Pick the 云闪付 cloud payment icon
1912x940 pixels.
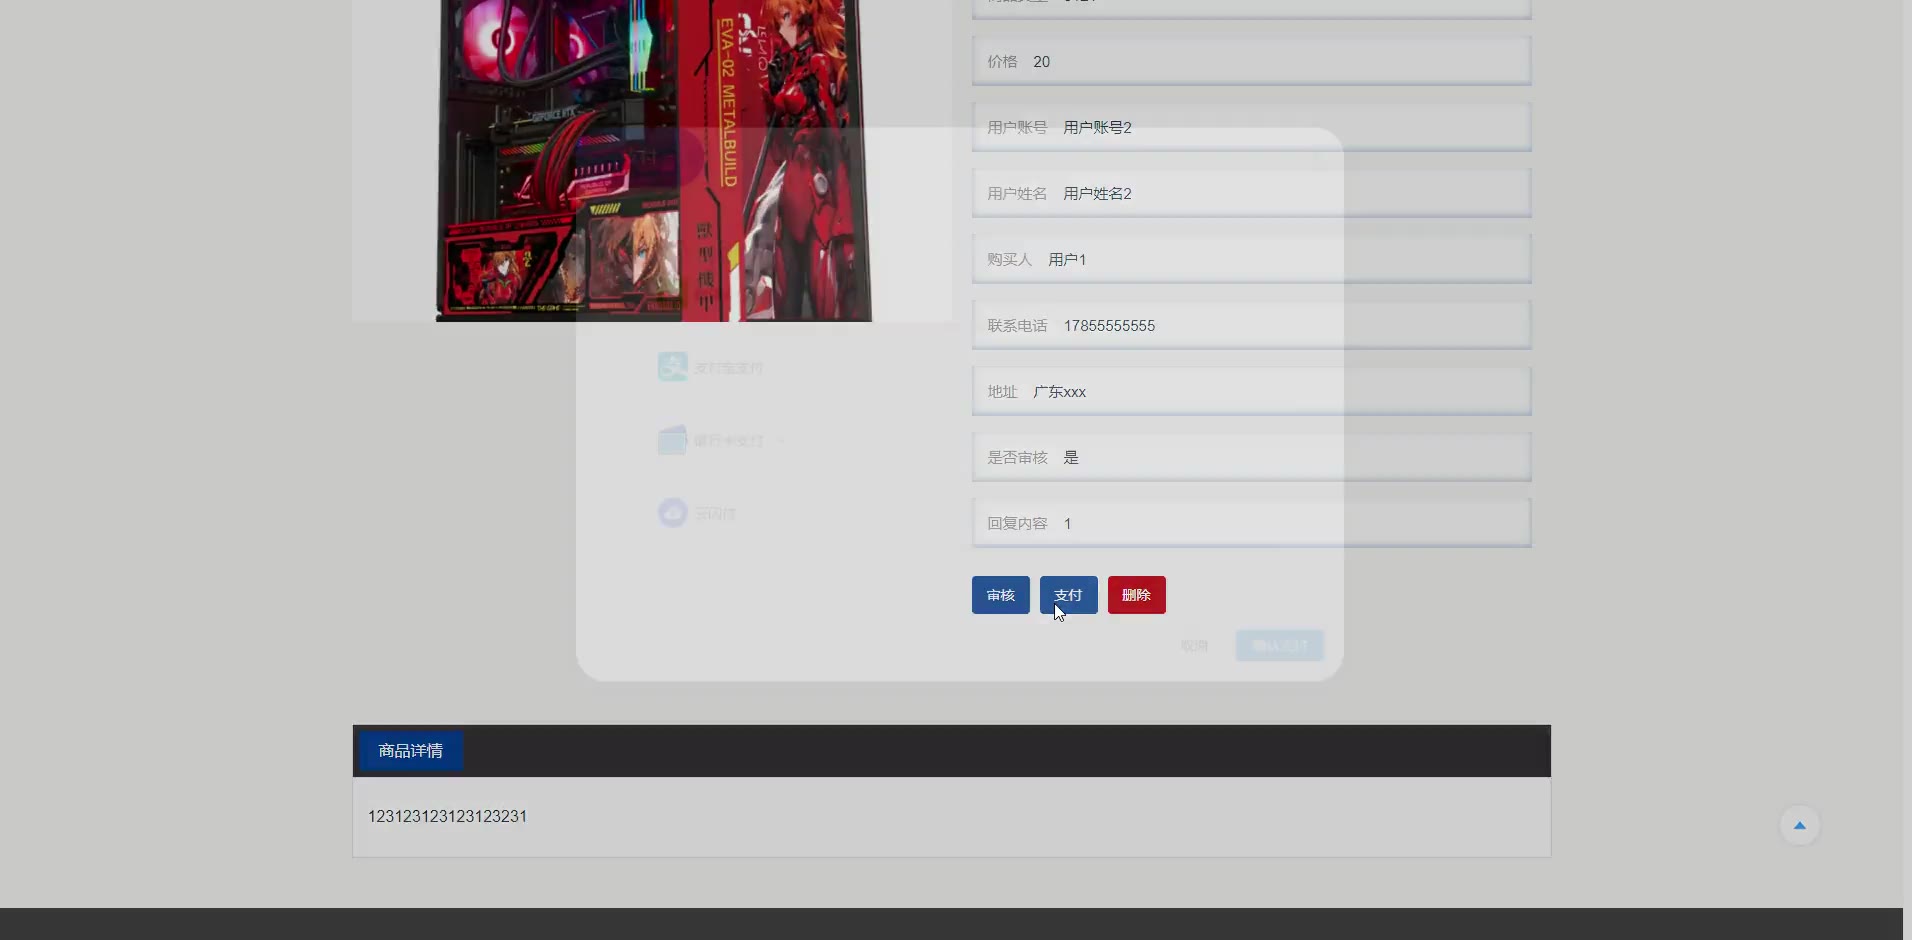tap(672, 513)
